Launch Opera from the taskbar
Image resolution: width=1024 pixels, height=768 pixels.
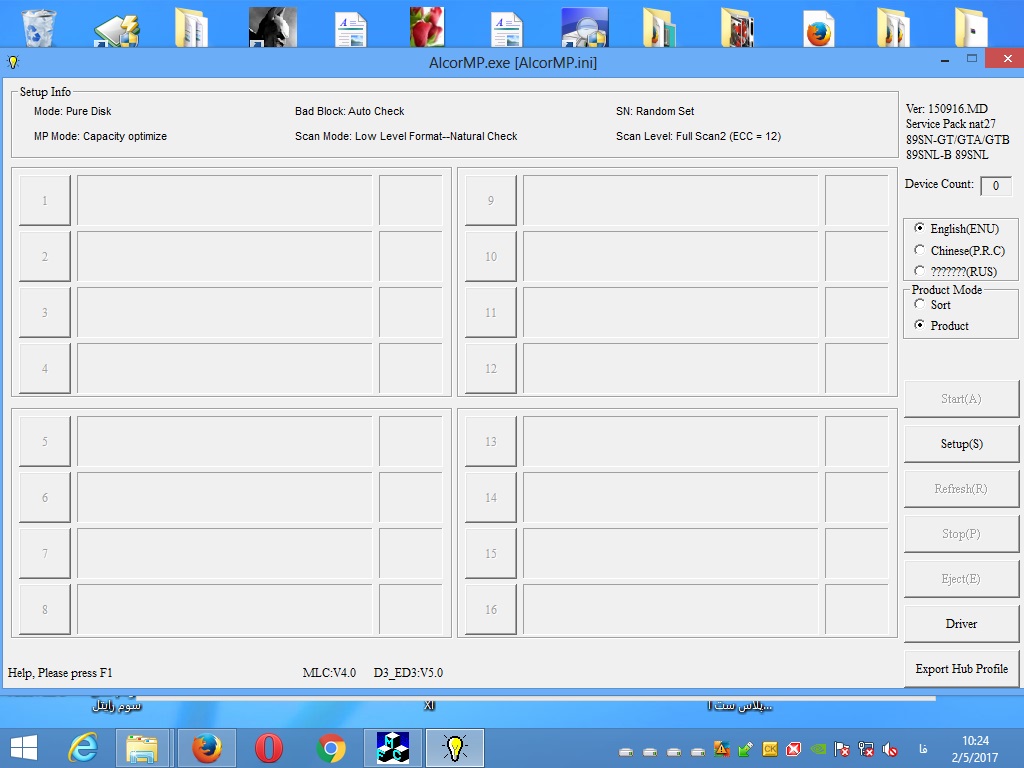268,748
